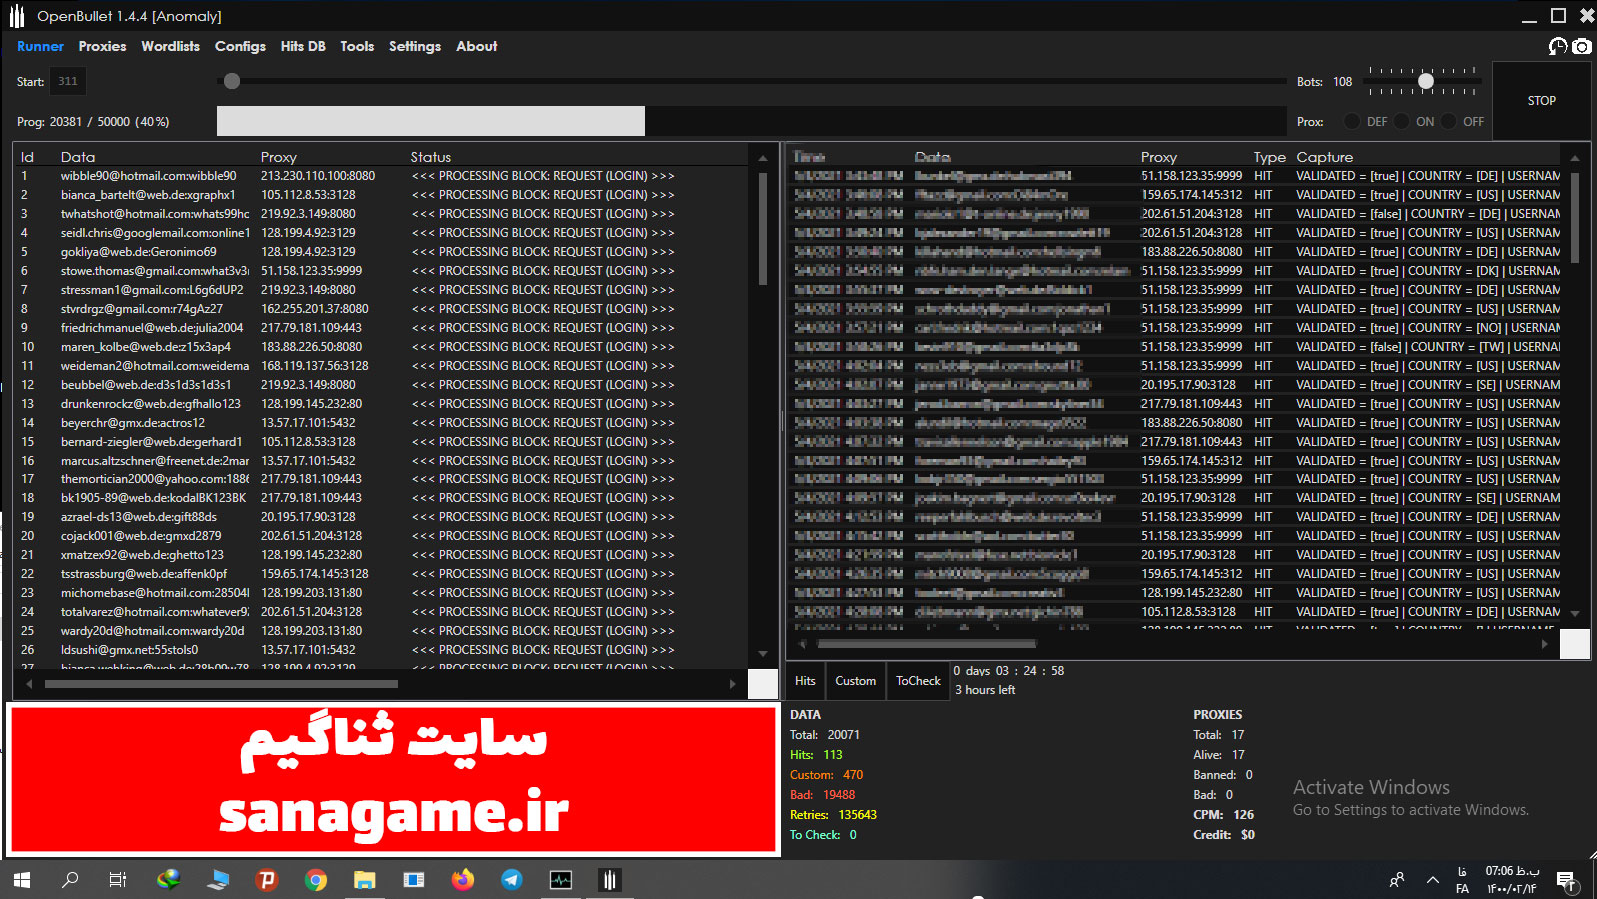Click the proxy 168.119.137.56:3128 in row 11
Image resolution: width=1597 pixels, height=899 pixels.
tap(315, 366)
